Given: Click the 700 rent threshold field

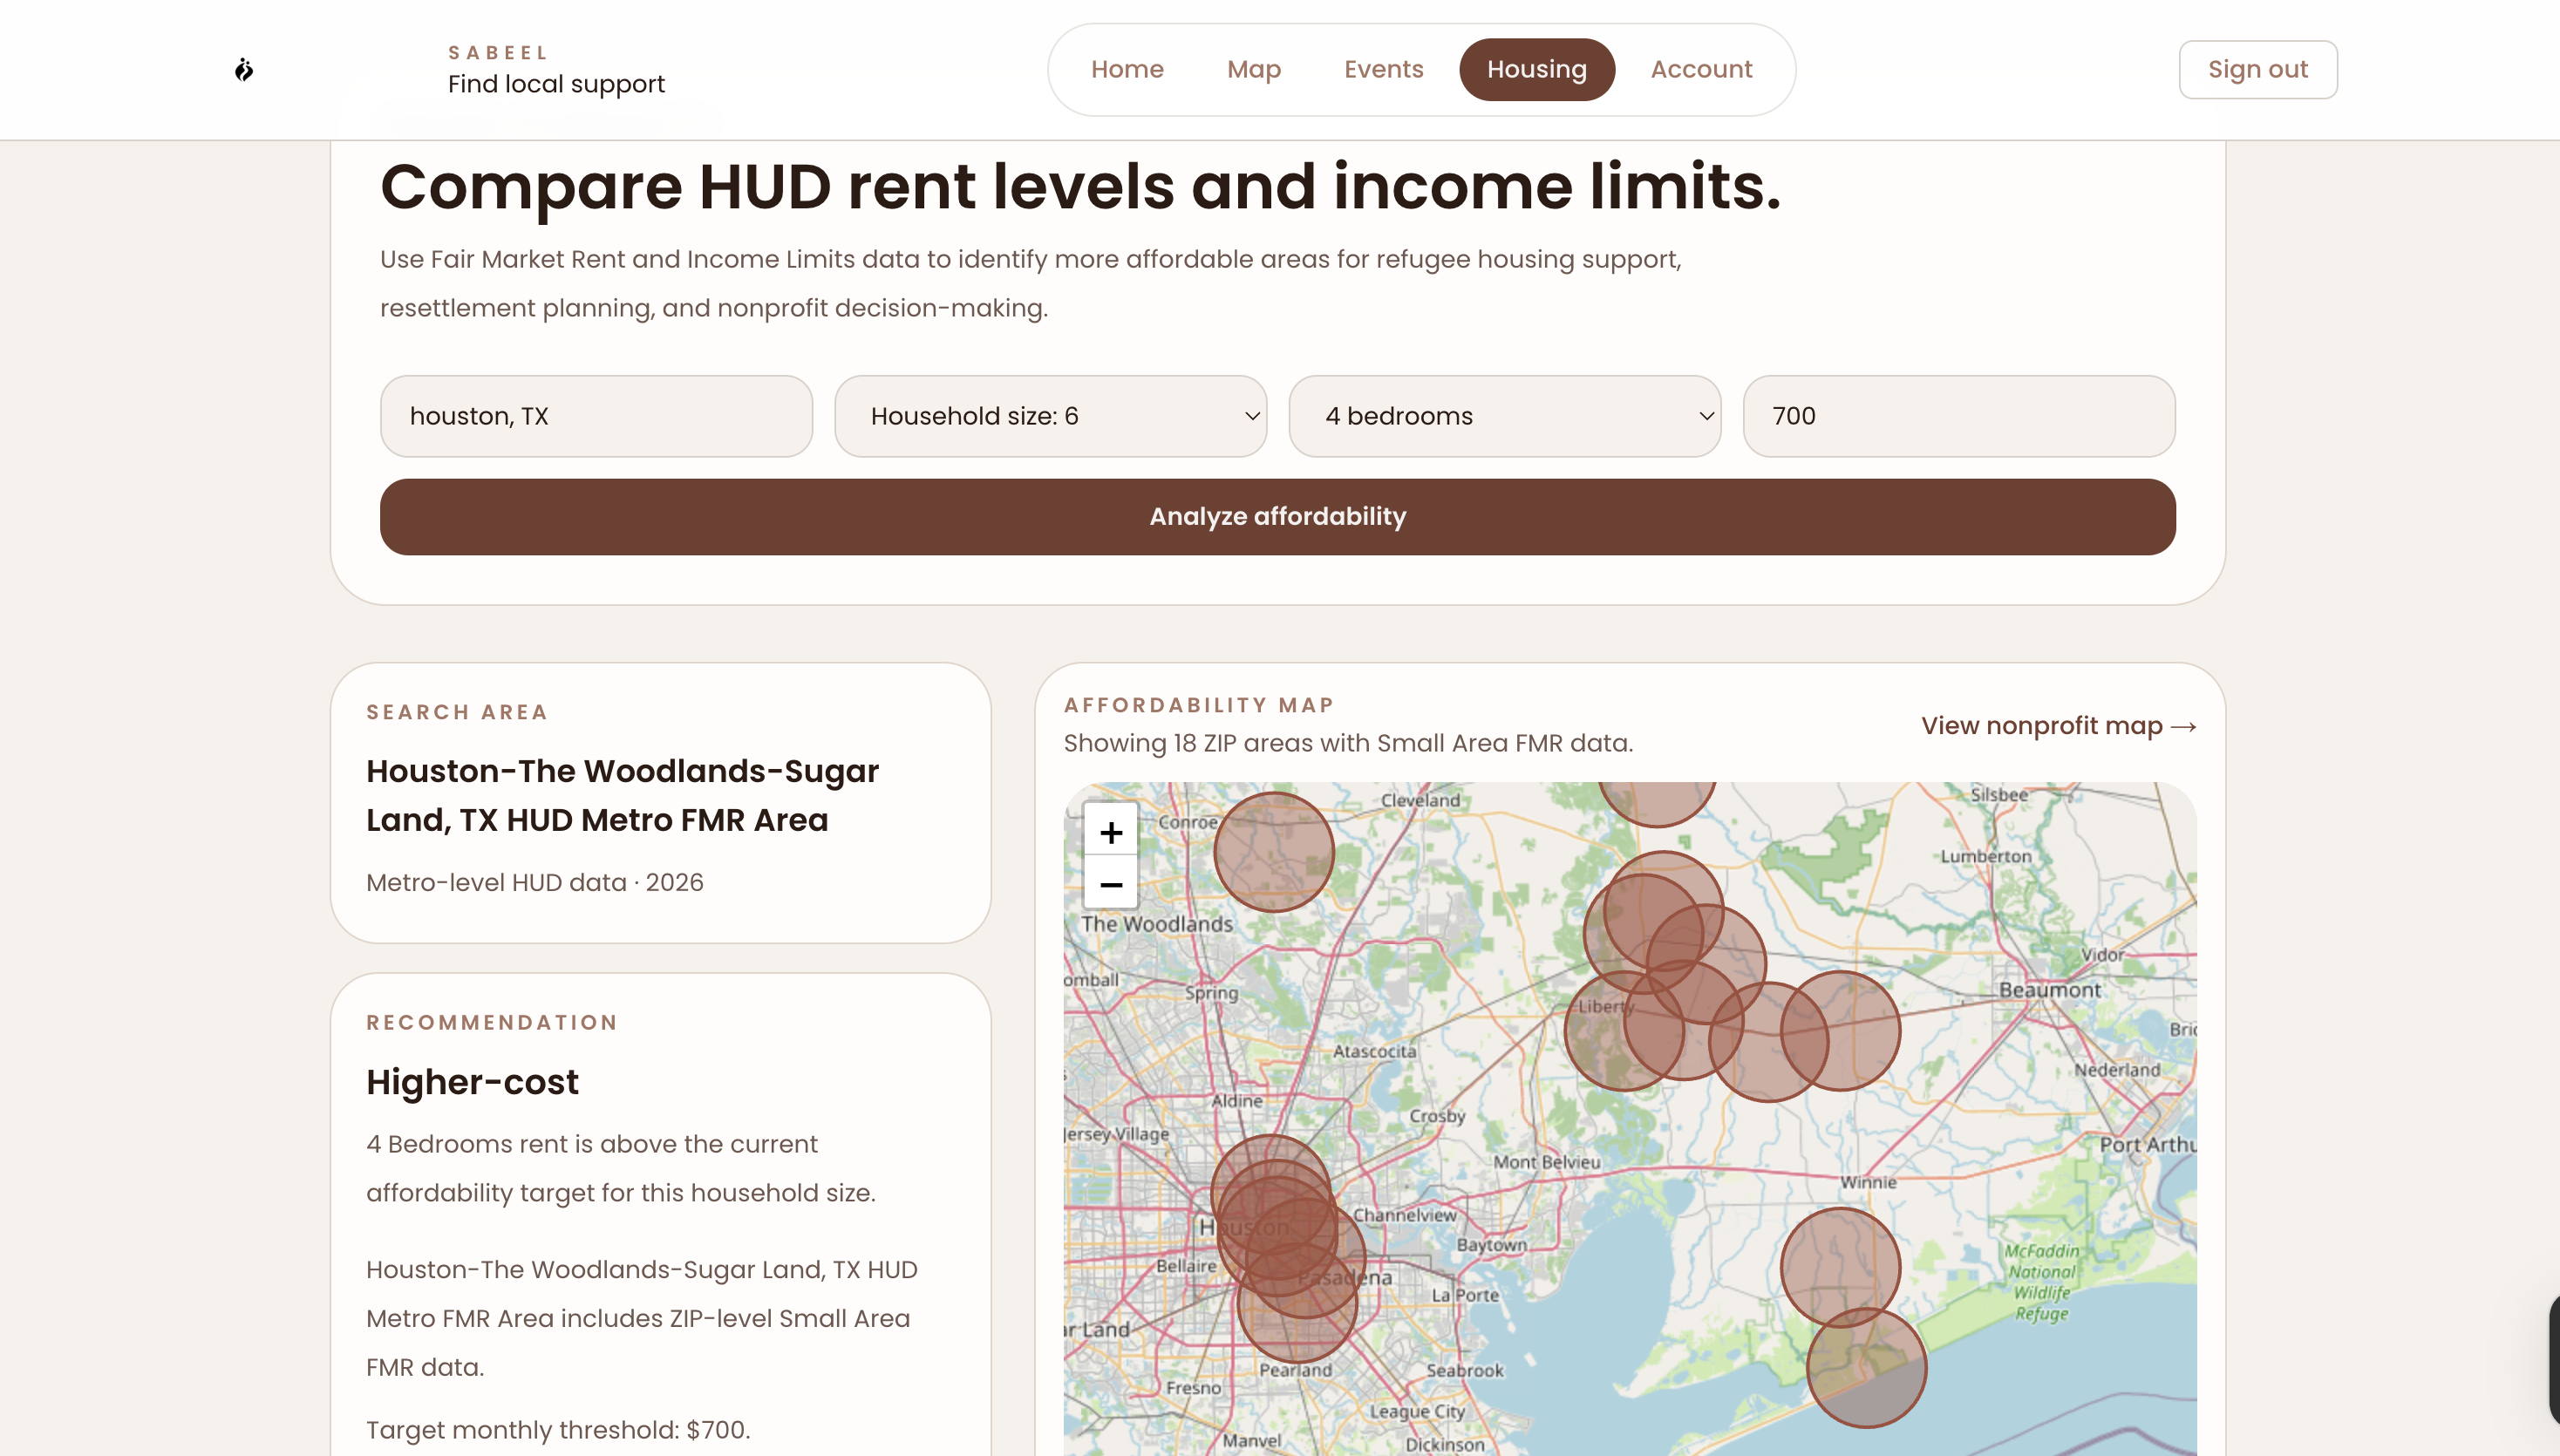Looking at the screenshot, I should 1958,416.
